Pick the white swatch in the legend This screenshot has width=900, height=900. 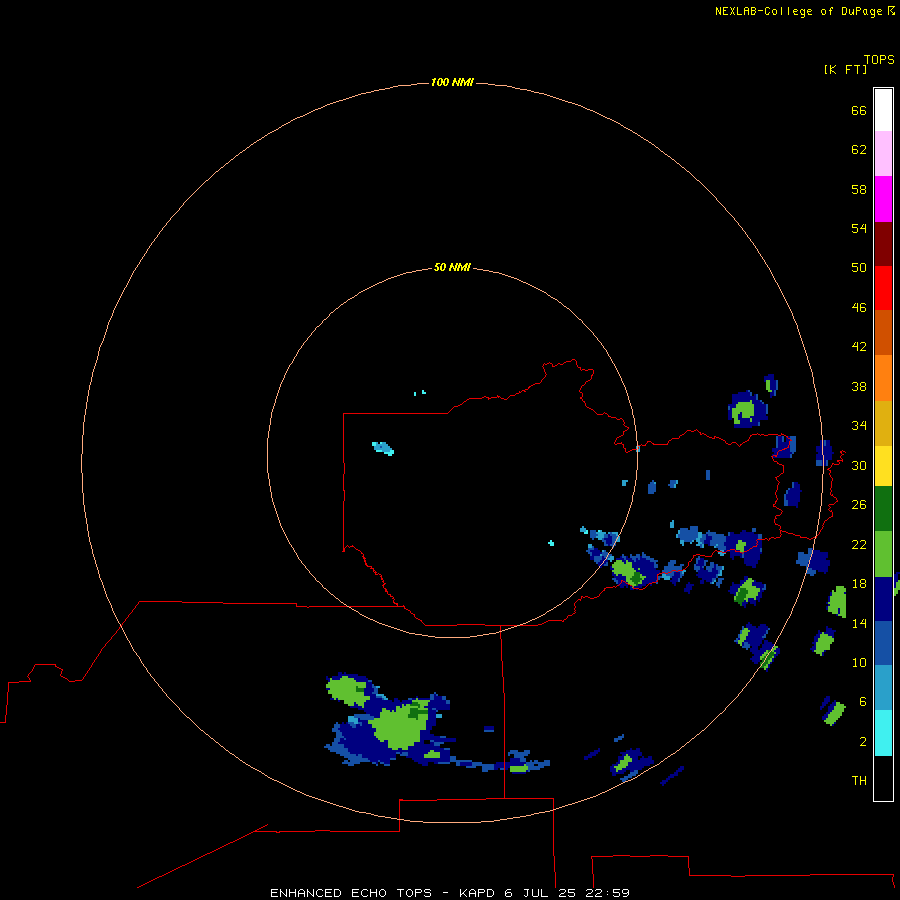click(x=883, y=110)
